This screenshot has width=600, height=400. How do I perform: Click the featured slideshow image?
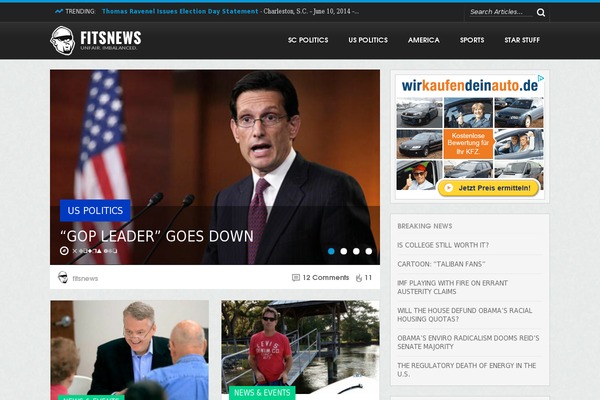(x=215, y=167)
